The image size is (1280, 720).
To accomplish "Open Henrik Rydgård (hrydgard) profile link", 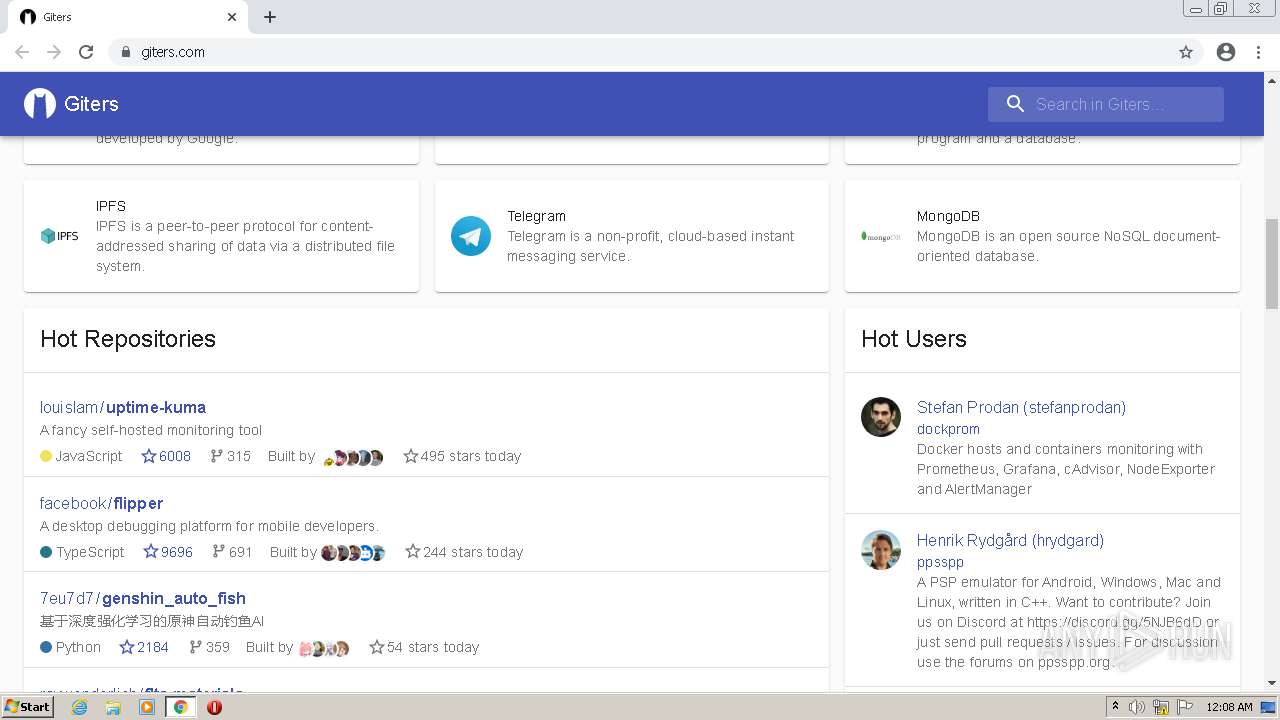I will [x=1010, y=540].
